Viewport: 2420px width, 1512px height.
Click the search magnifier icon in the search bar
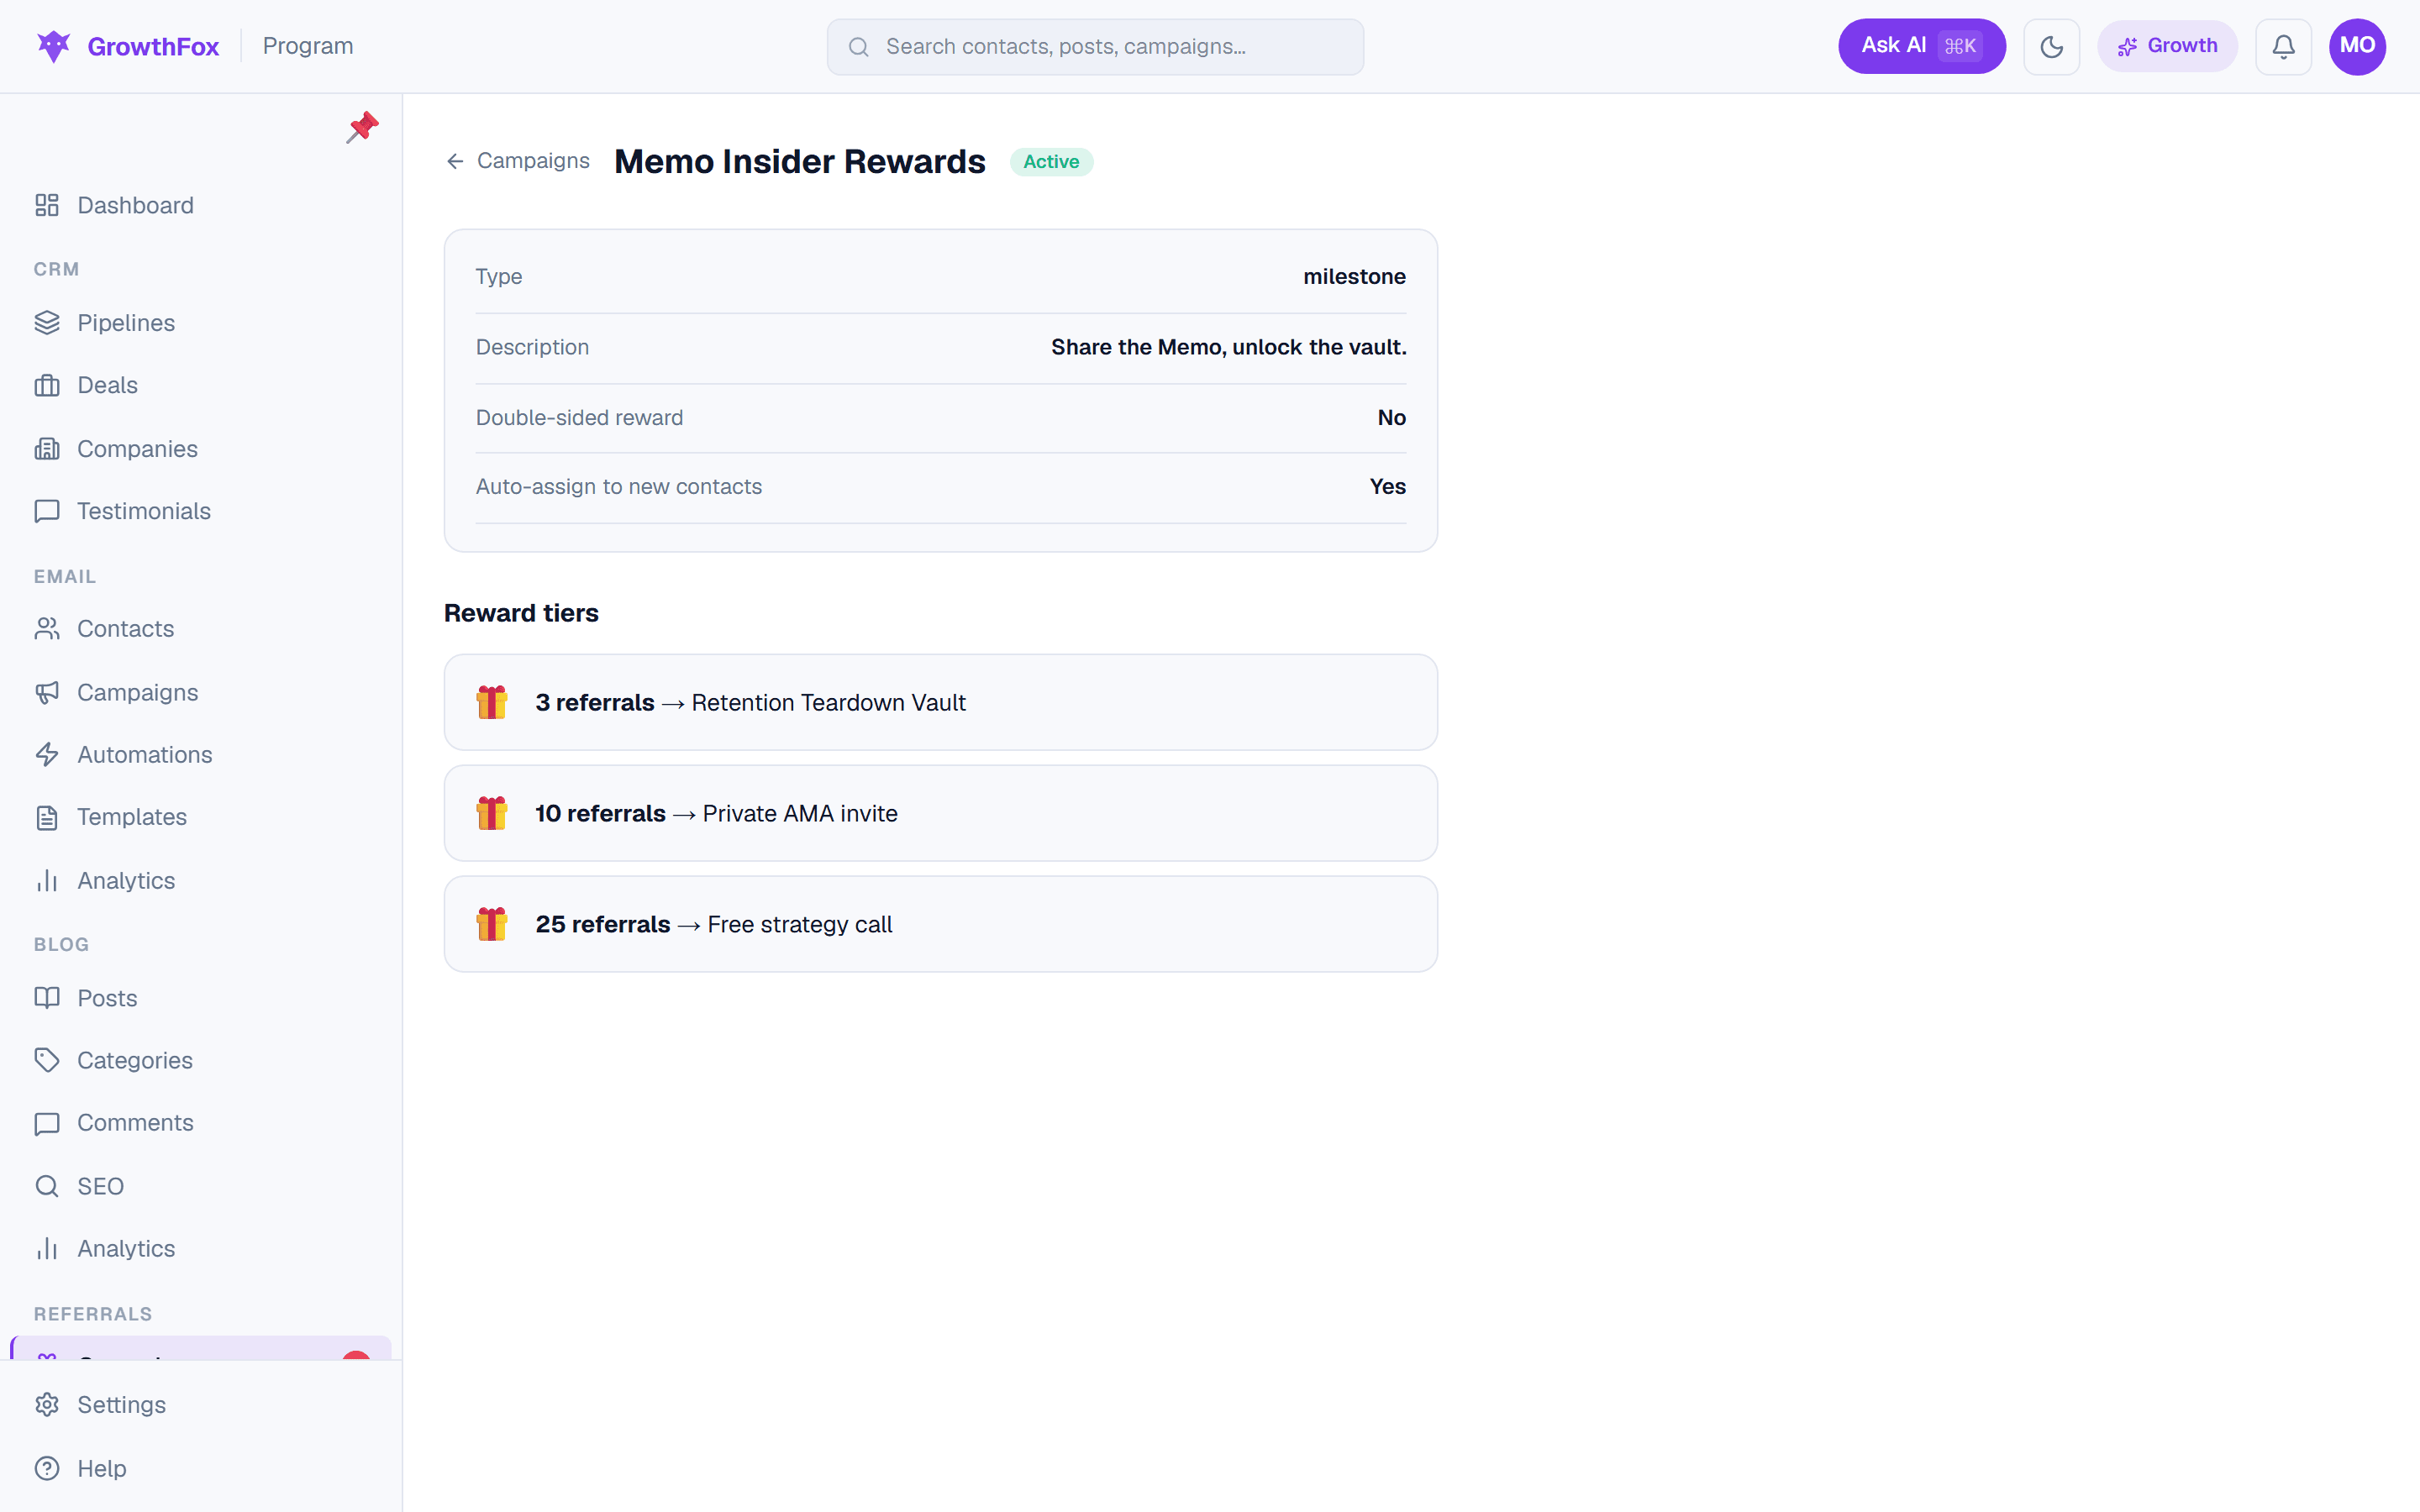coord(858,47)
